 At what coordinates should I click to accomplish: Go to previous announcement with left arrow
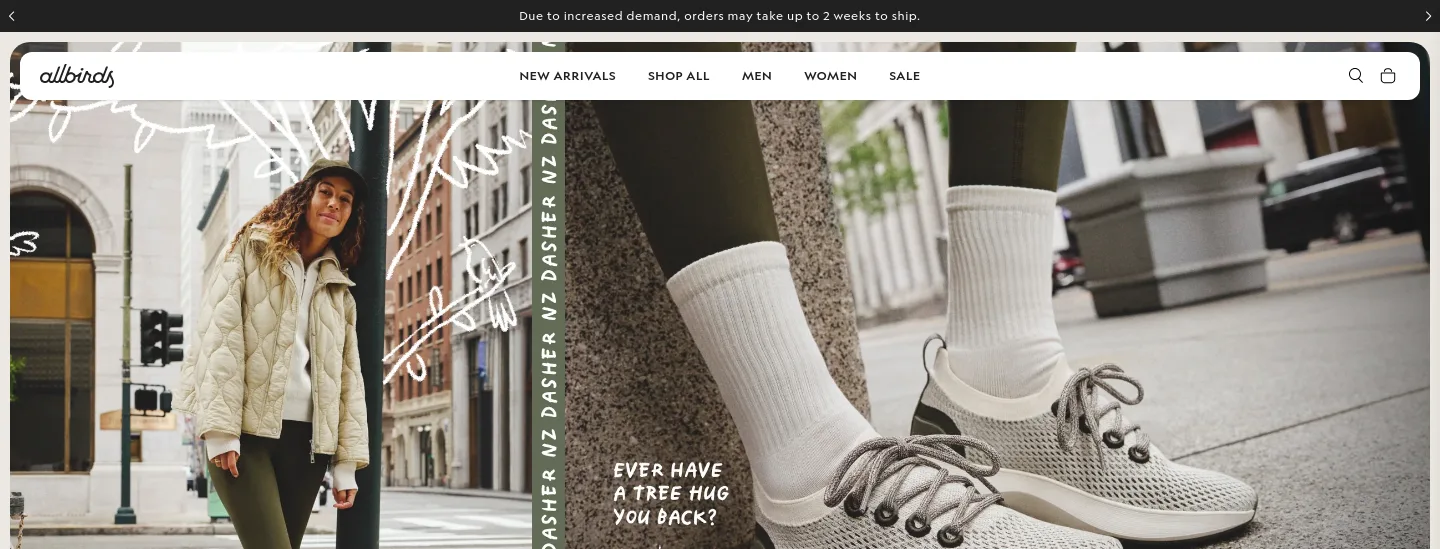click(12, 16)
